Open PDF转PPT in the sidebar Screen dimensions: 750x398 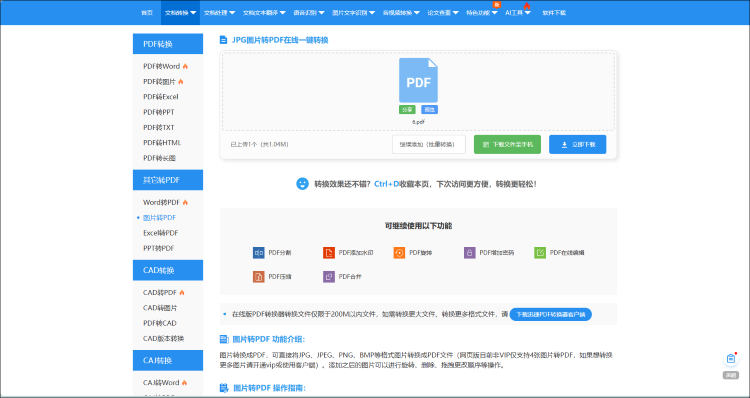[x=159, y=112]
